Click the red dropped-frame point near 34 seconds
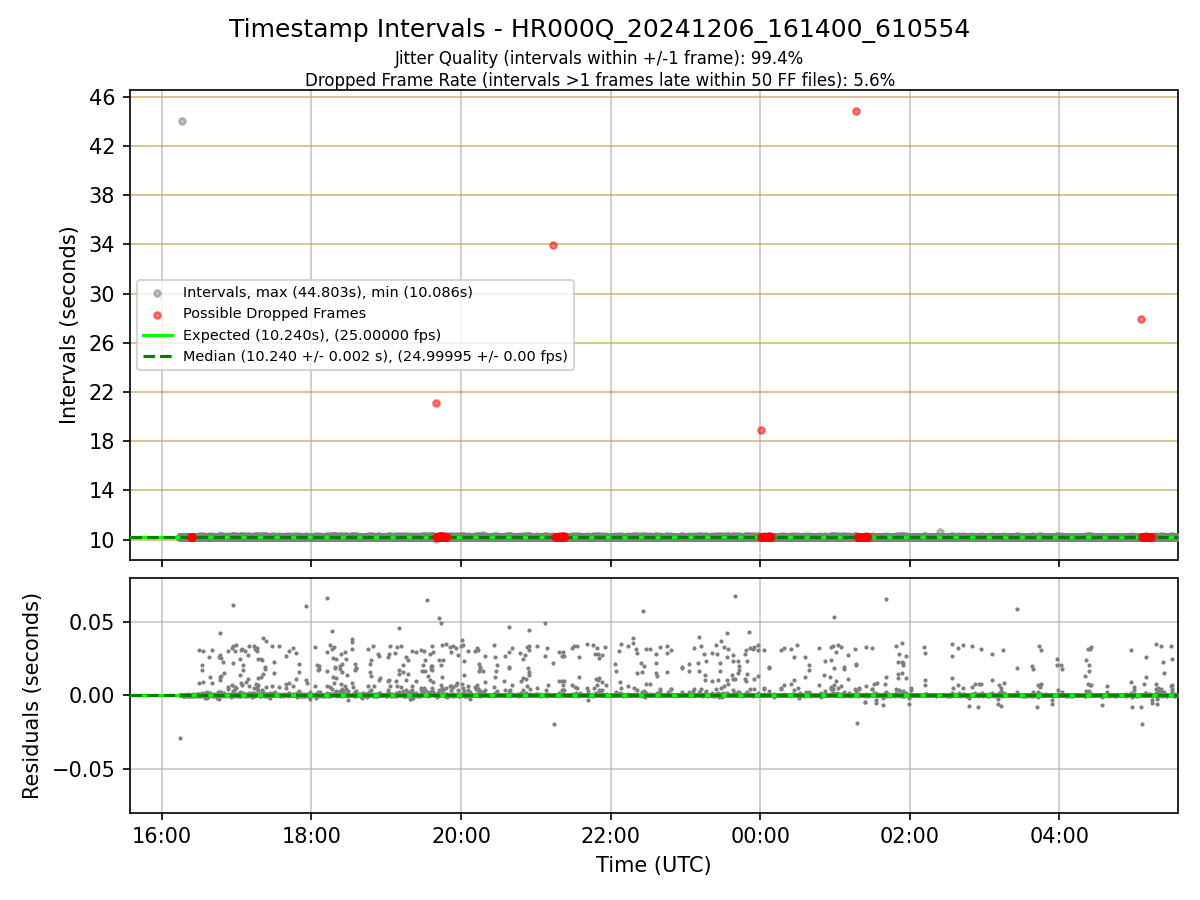The image size is (1200, 900). click(553, 245)
